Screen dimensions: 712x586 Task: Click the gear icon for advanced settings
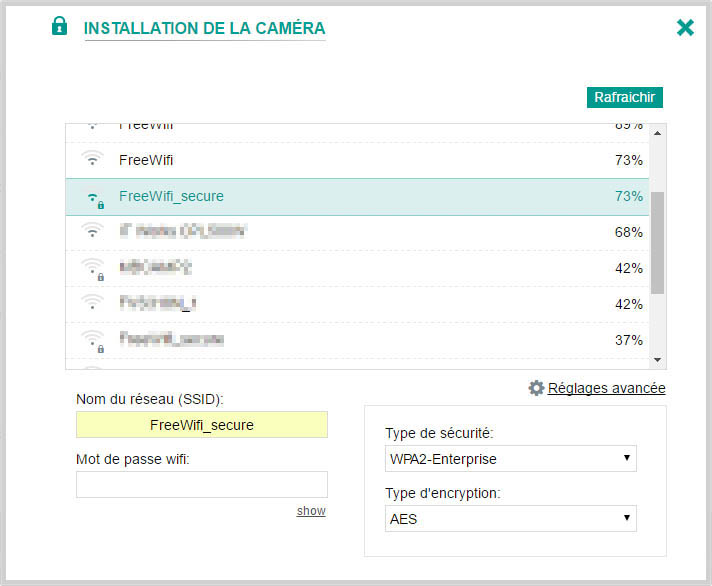pyautogui.click(x=536, y=388)
